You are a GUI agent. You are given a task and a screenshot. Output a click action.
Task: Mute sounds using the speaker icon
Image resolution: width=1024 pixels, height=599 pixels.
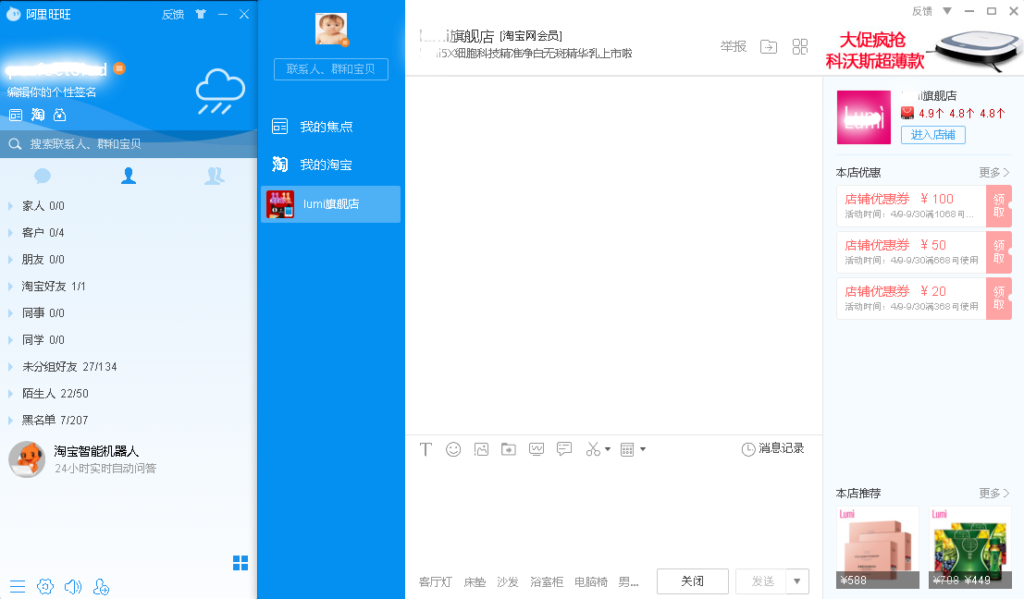click(x=72, y=587)
